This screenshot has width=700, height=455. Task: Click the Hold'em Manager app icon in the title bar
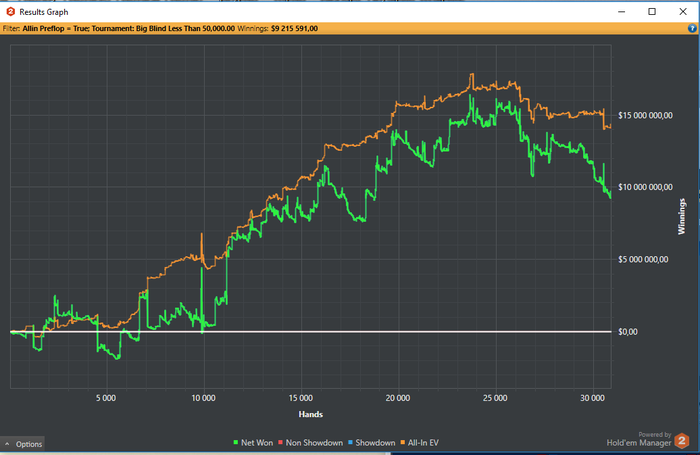tap(10, 12)
